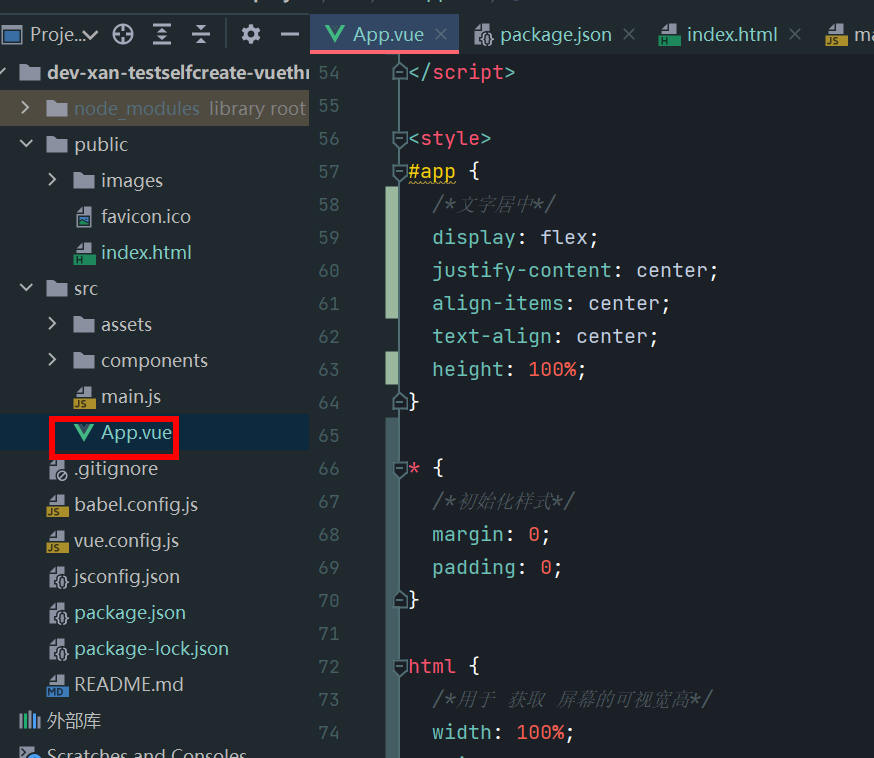Open the Project panel settings gear
The image size is (874, 758).
[250, 34]
